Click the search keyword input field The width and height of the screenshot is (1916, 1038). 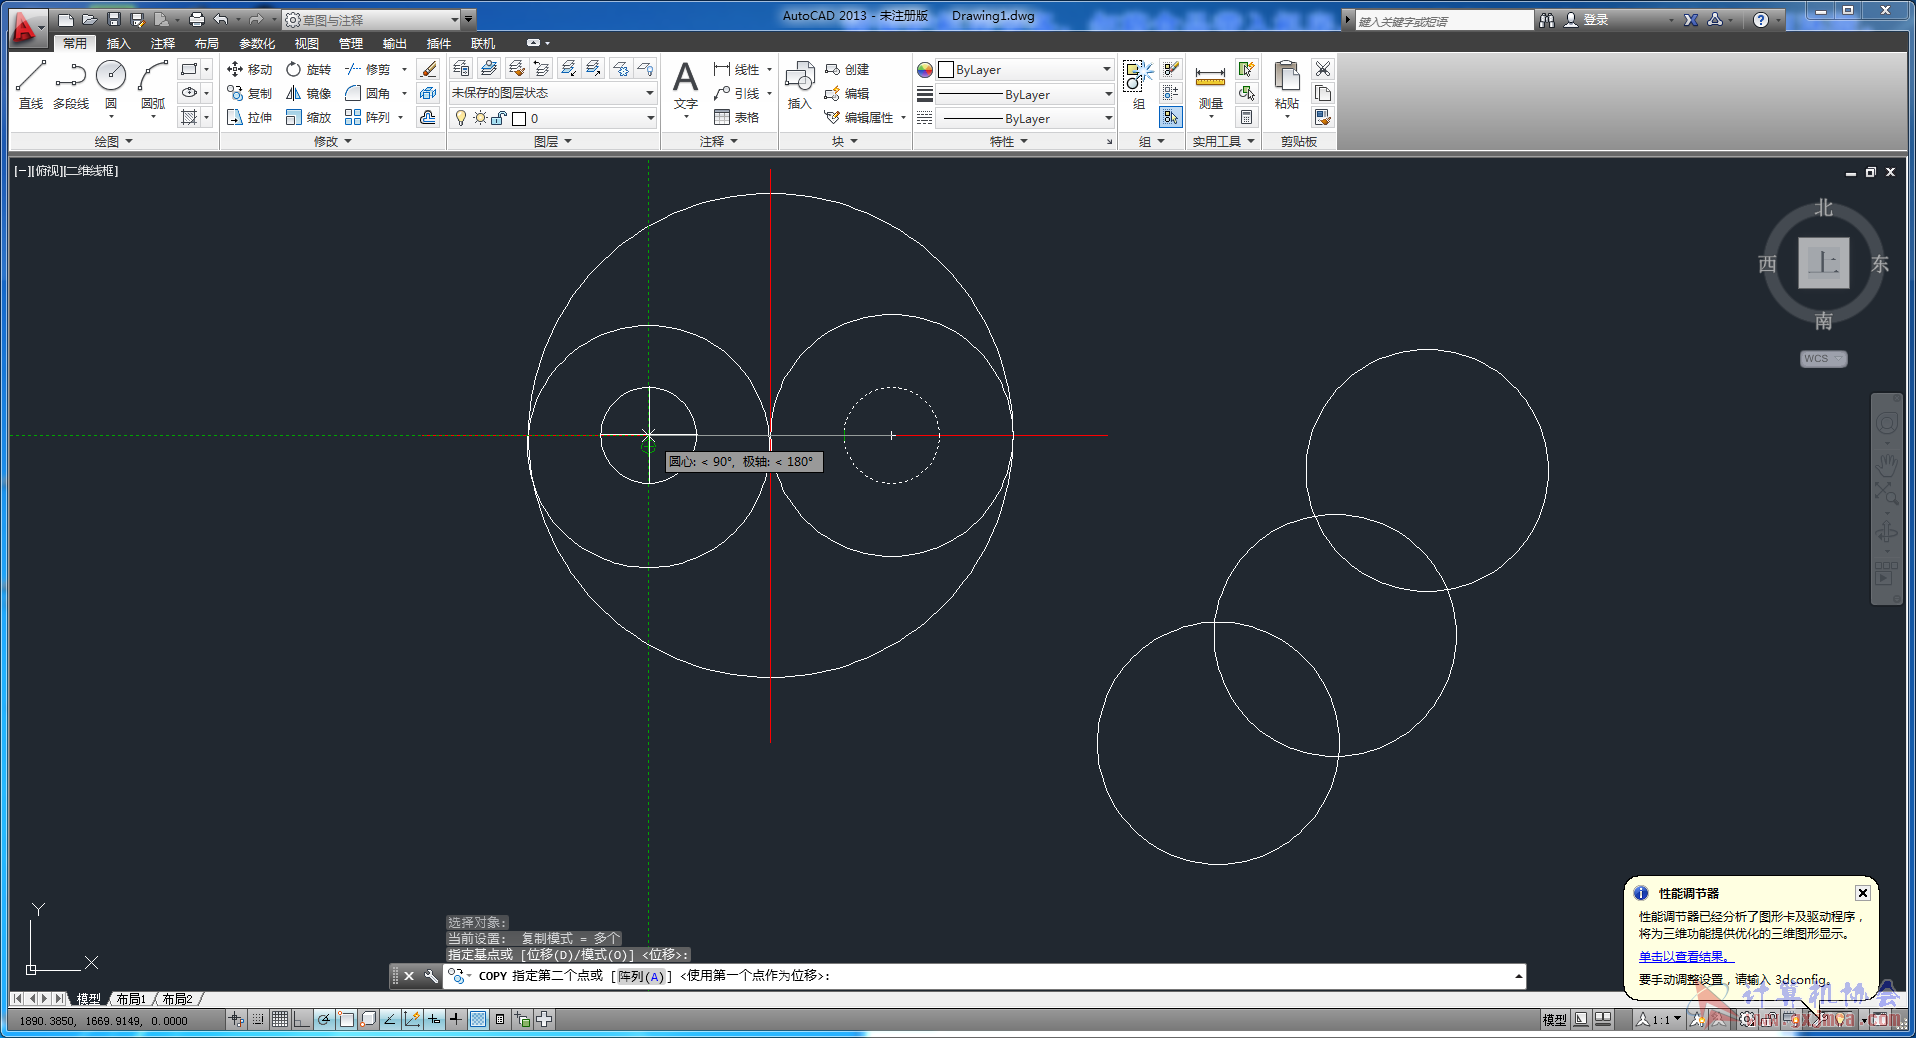1444,20
